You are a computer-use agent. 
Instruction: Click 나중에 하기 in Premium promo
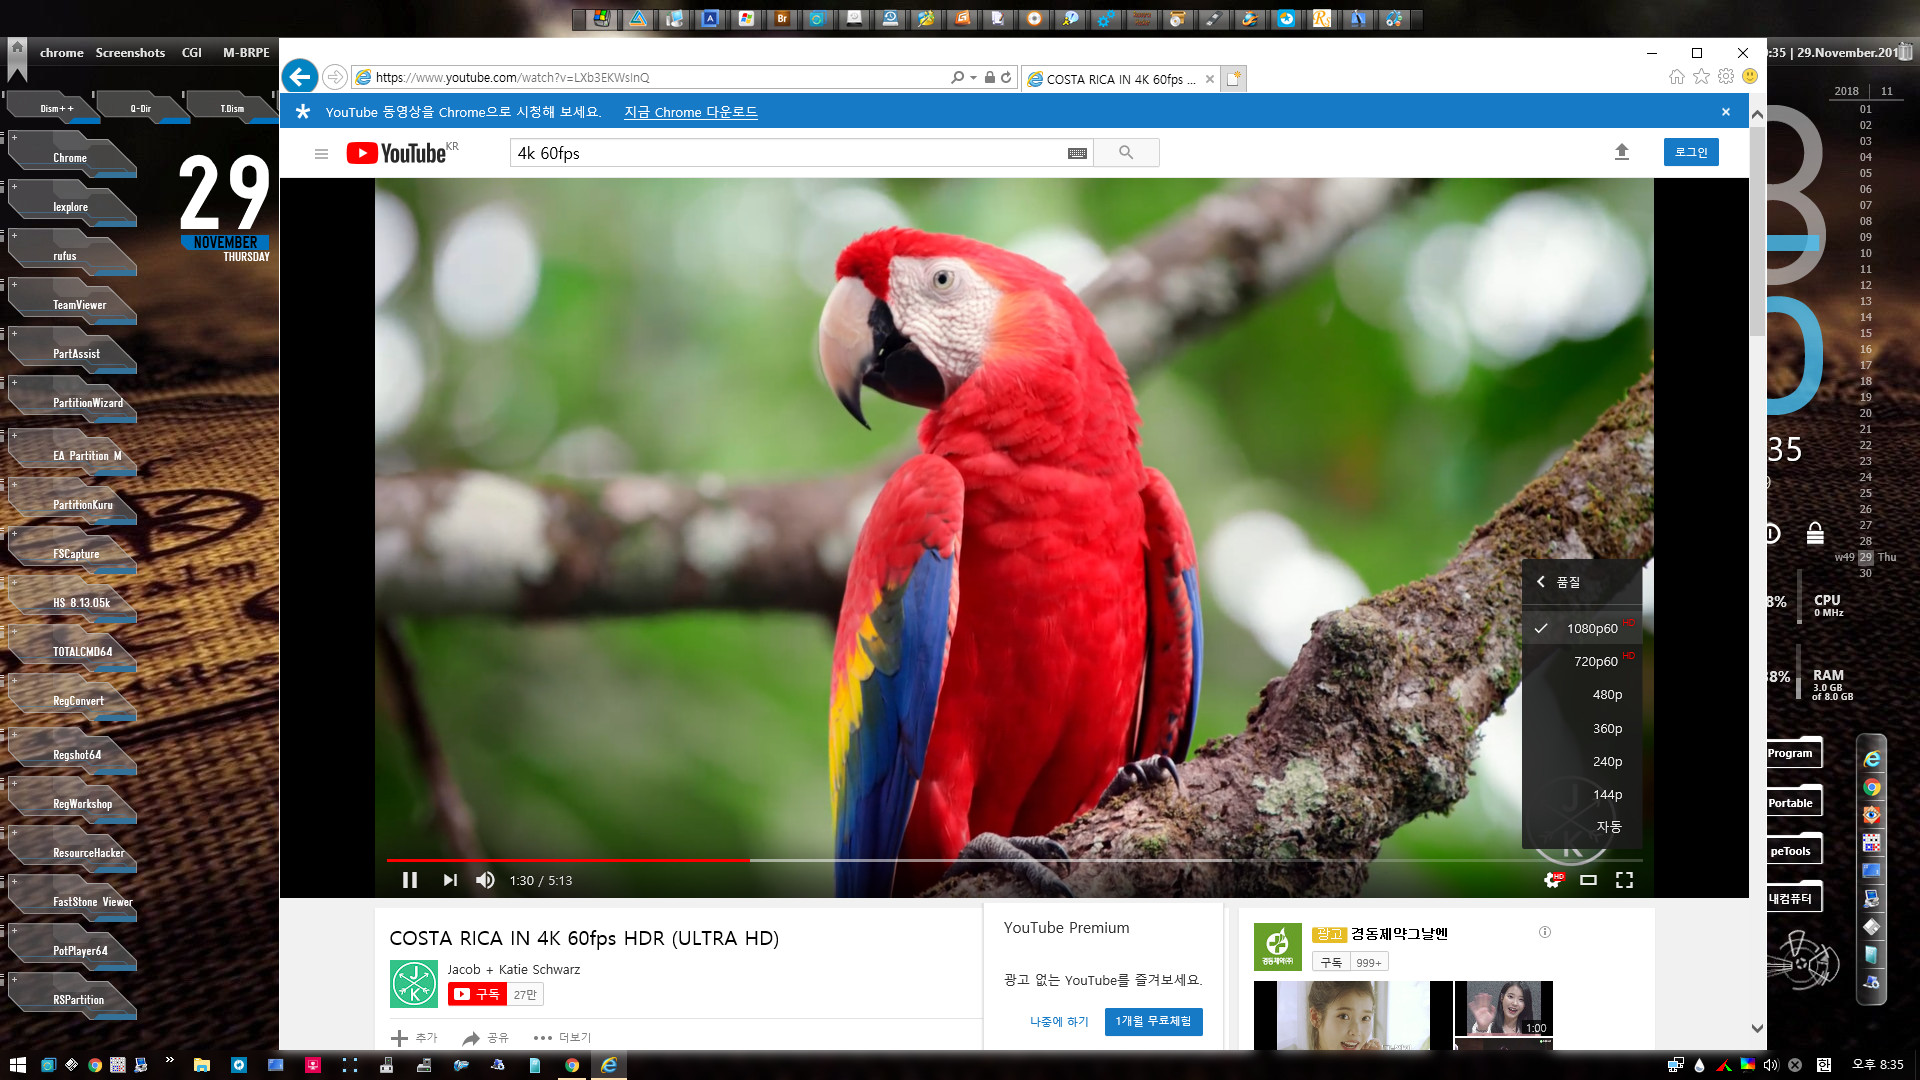1059,1021
